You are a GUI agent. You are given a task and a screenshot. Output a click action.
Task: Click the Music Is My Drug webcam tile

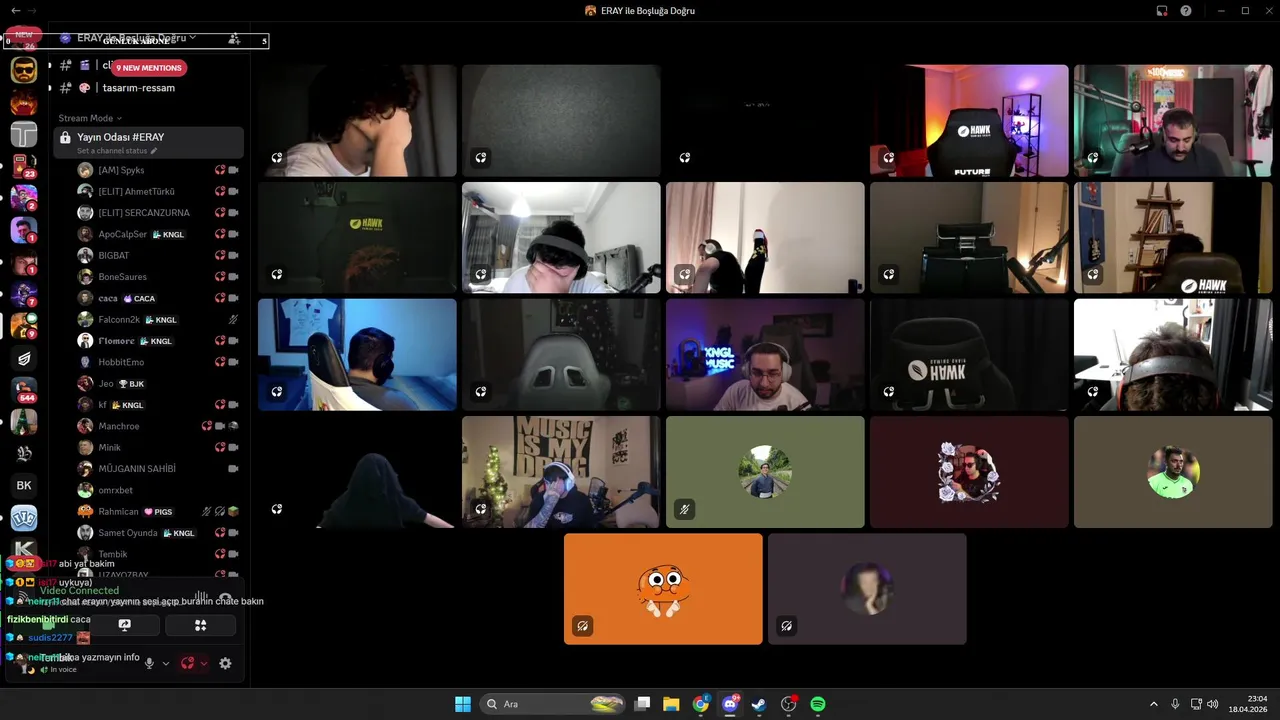pyautogui.click(x=561, y=472)
